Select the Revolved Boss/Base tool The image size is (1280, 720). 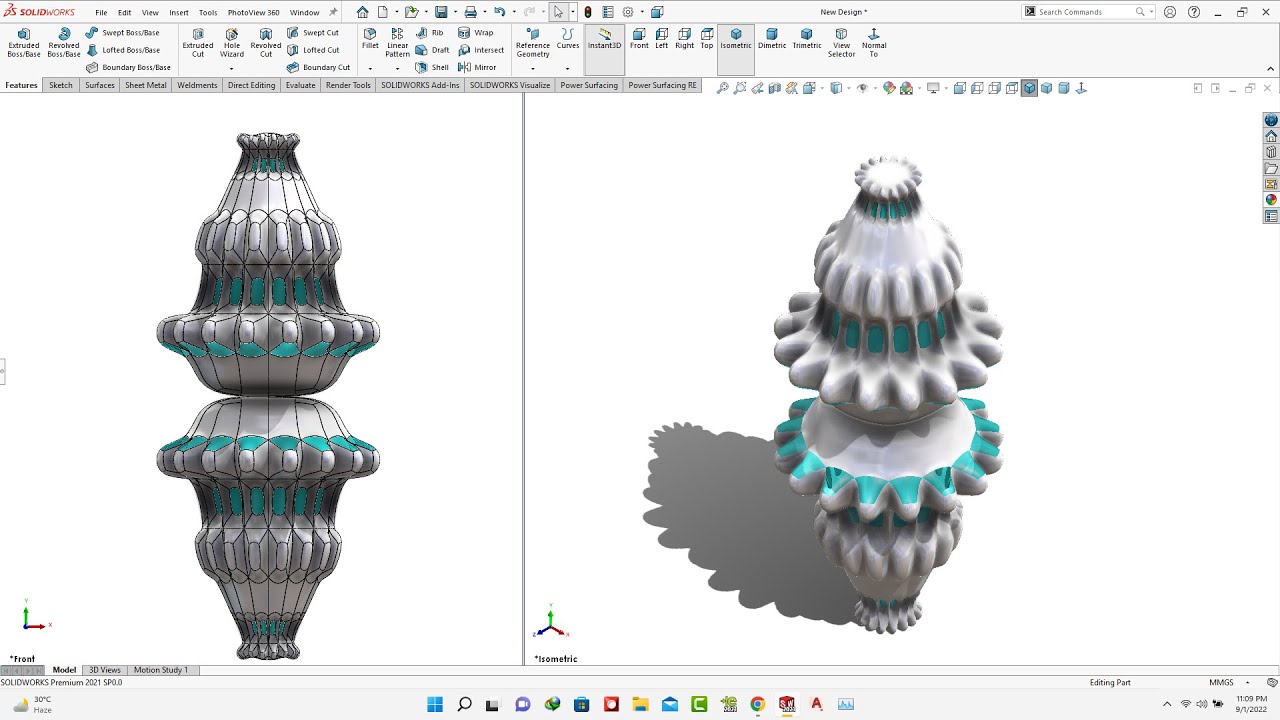[x=64, y=43]
